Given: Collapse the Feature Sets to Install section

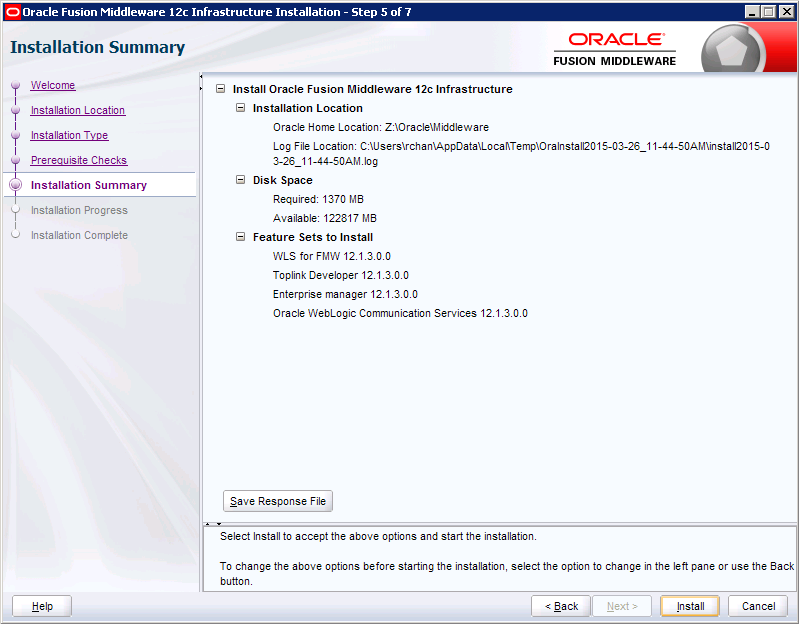Looking at the screenshot, I should coord(241,236).
